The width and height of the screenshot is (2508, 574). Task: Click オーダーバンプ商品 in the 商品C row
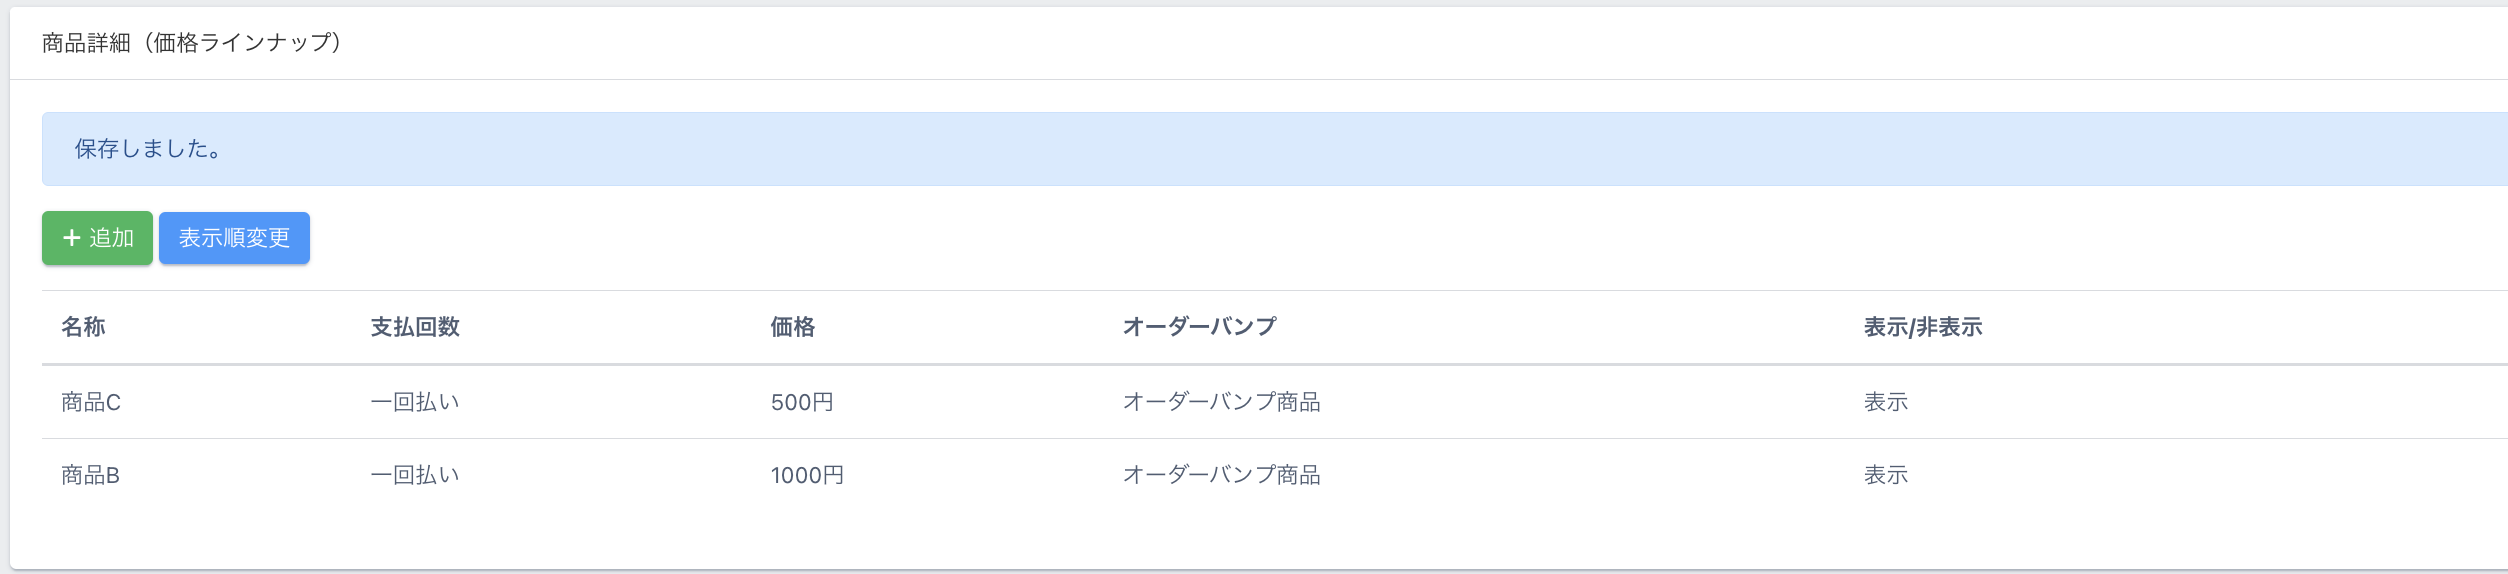(x=1221, y=402)
